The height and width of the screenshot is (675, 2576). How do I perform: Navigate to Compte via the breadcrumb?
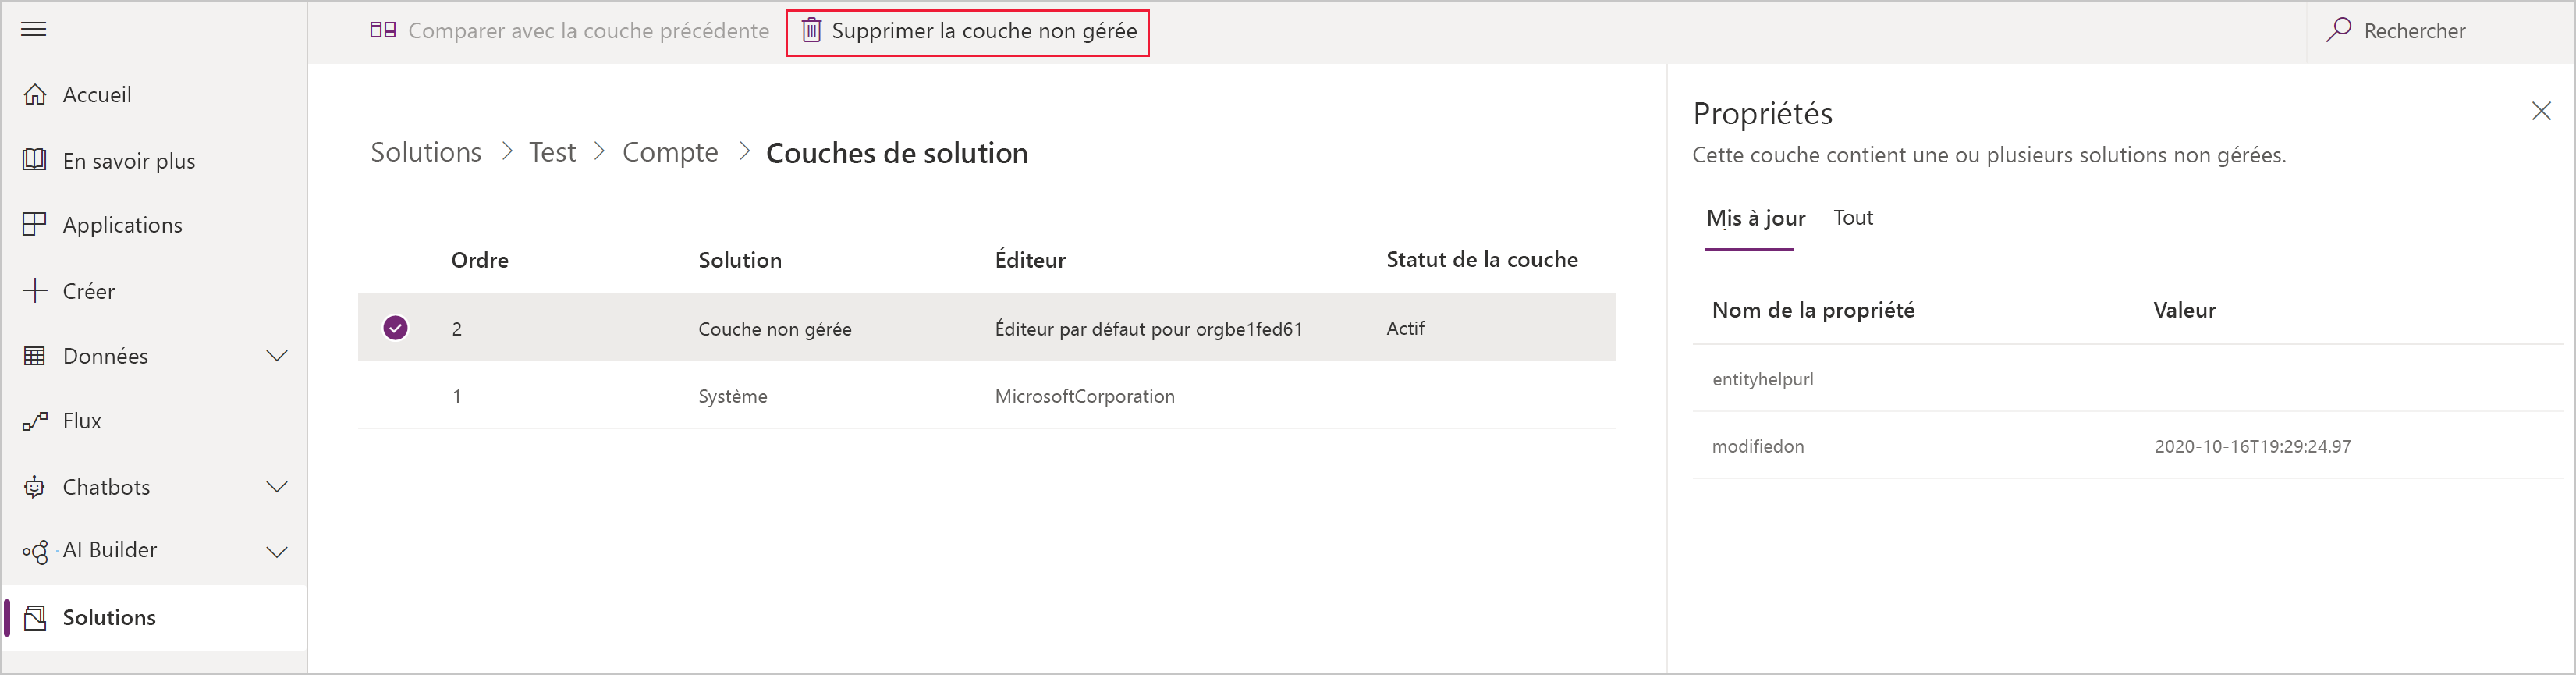[x=670, y=152]
